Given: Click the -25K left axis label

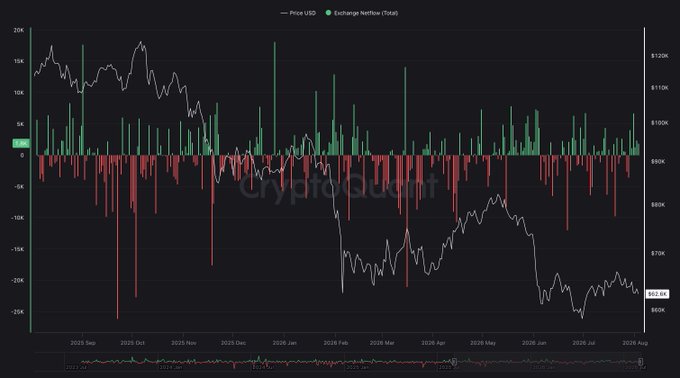Looking at the screenshot, I should (18, 312).
